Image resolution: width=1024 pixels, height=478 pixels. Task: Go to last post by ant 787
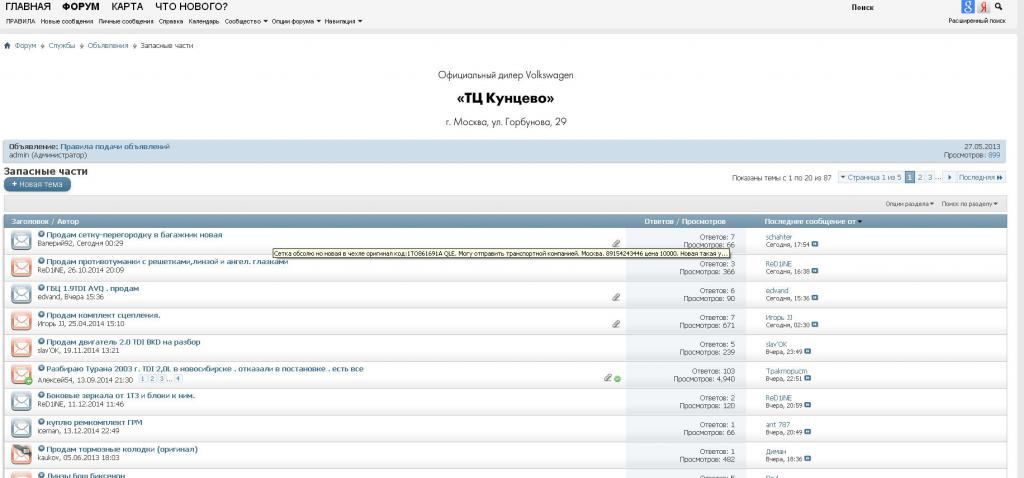pos(808,432)
